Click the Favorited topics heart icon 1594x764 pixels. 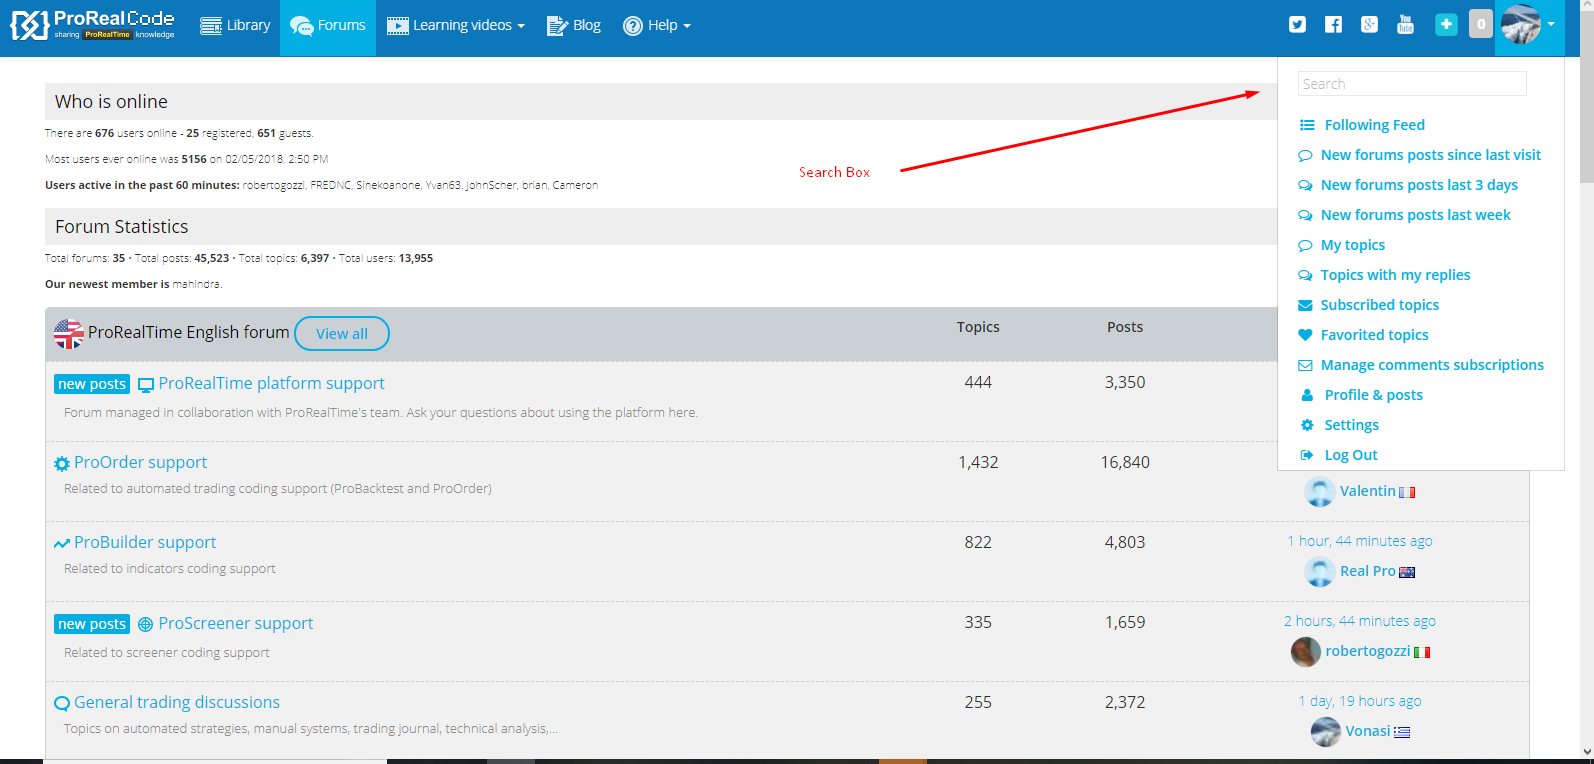click(1305, 335)
